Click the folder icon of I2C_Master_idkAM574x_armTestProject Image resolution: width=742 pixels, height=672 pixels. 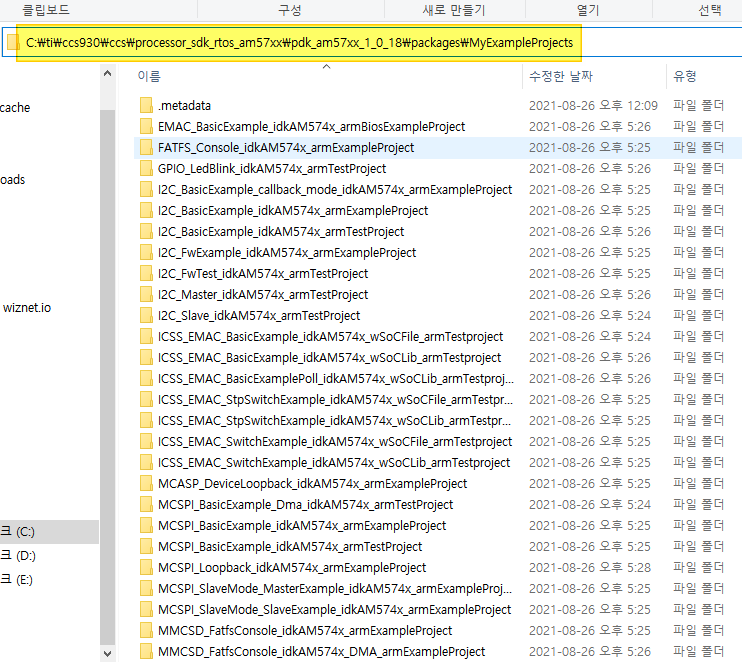[146, 294]
